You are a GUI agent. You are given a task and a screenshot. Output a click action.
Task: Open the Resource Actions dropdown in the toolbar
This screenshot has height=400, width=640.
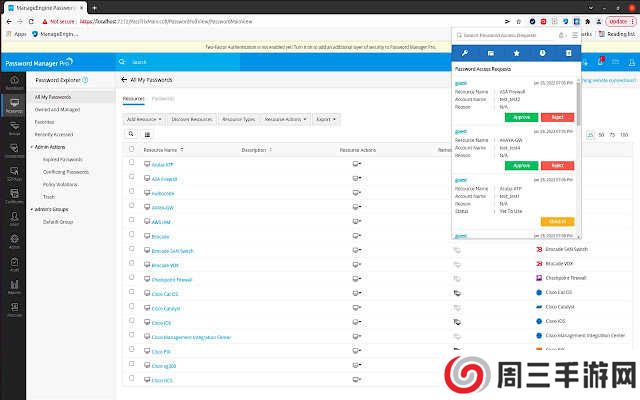coord(285,119)
